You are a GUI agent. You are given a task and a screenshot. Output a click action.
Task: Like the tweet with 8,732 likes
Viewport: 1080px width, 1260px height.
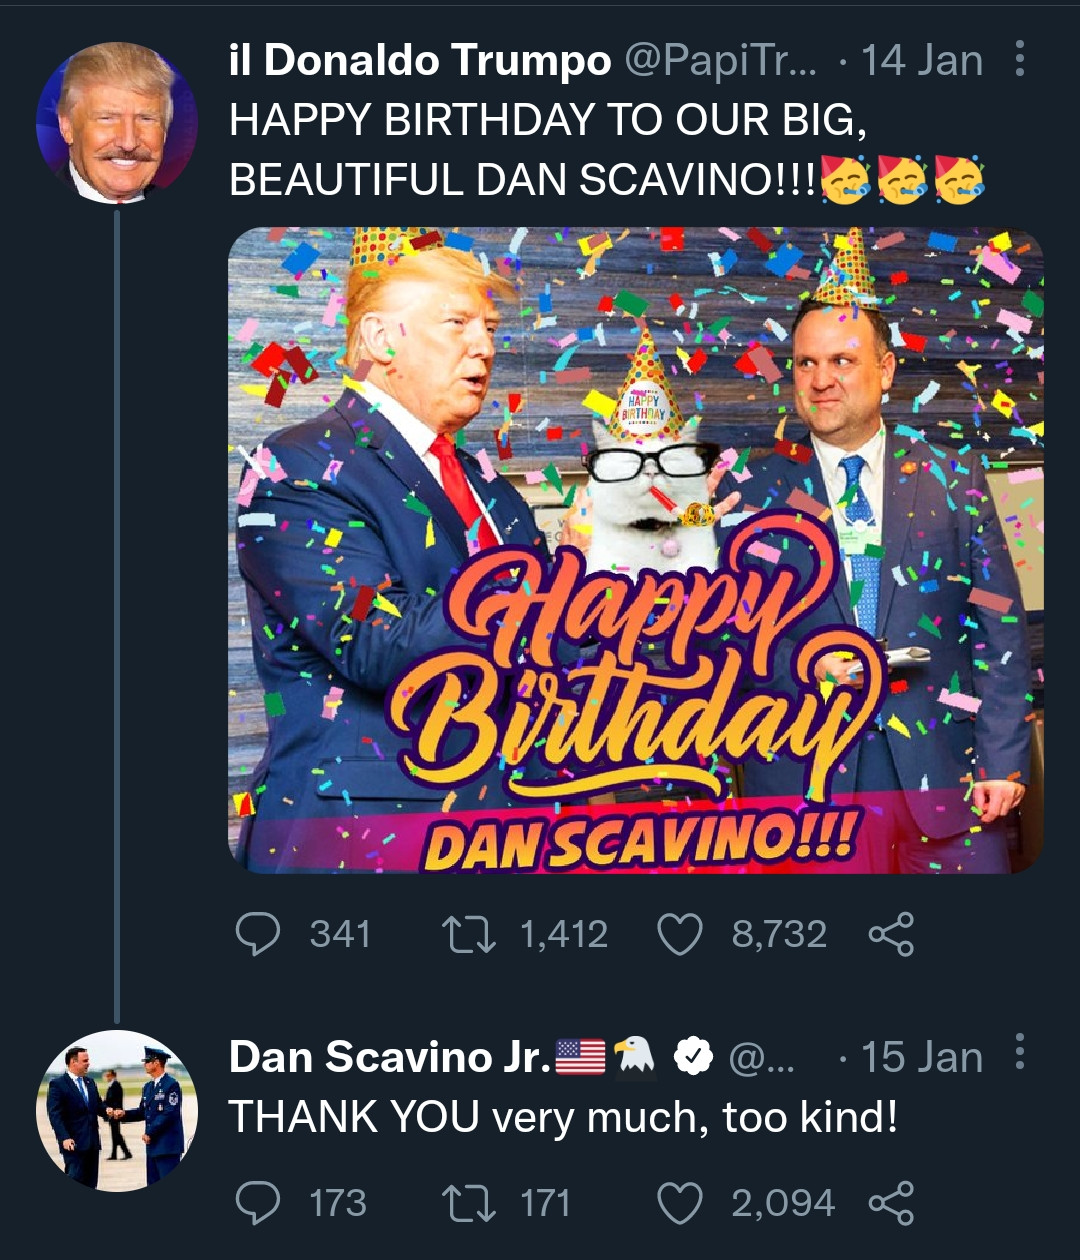(x=680, y=934)
